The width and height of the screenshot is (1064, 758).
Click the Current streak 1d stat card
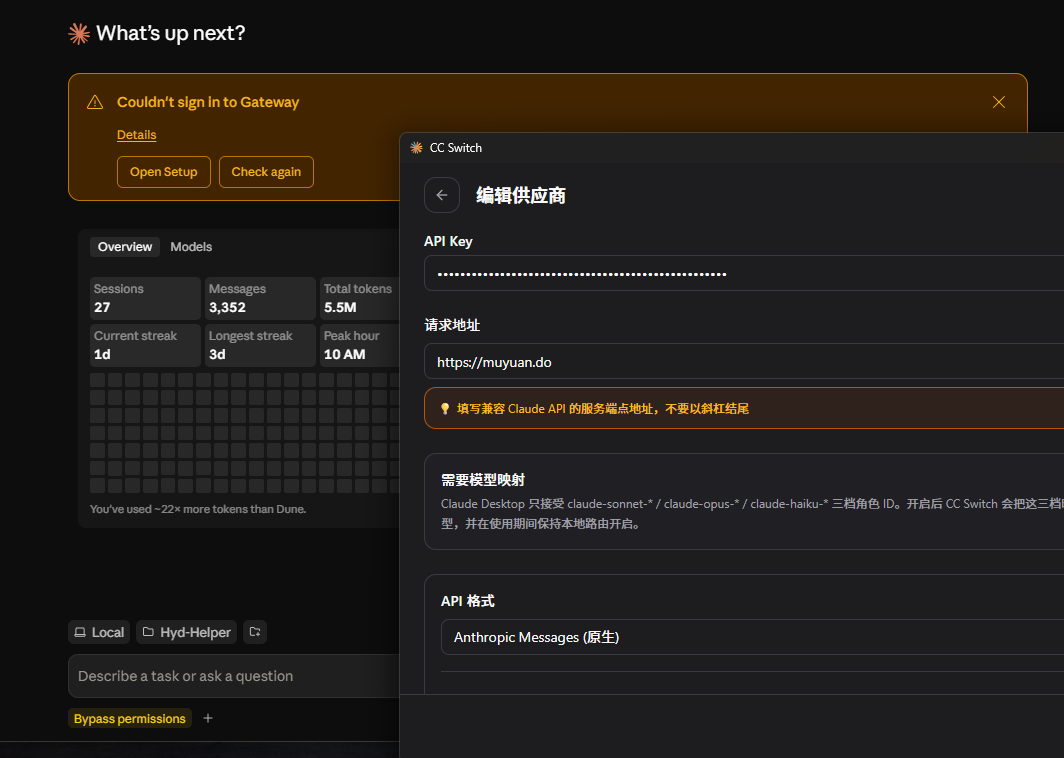[145, 345]
